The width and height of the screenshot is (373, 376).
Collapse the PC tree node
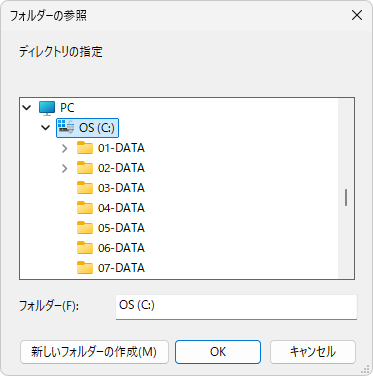[x=26, y=108]
